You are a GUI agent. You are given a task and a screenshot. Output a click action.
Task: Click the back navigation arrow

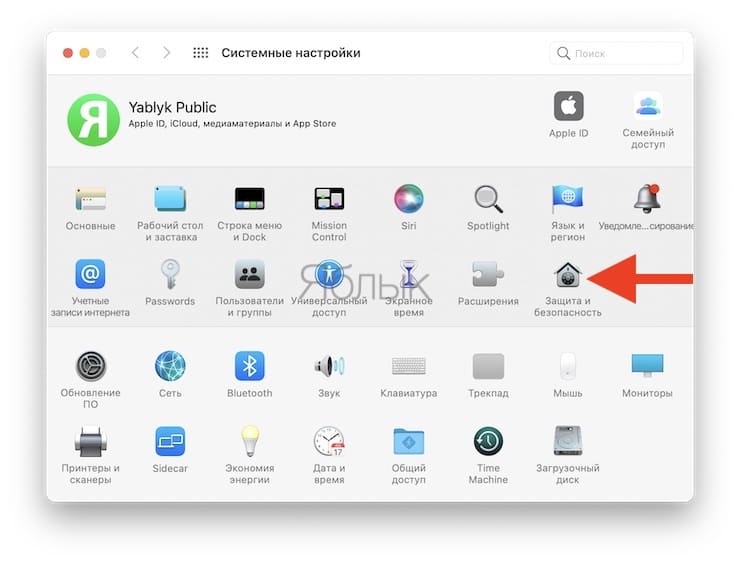pos(135,52)
